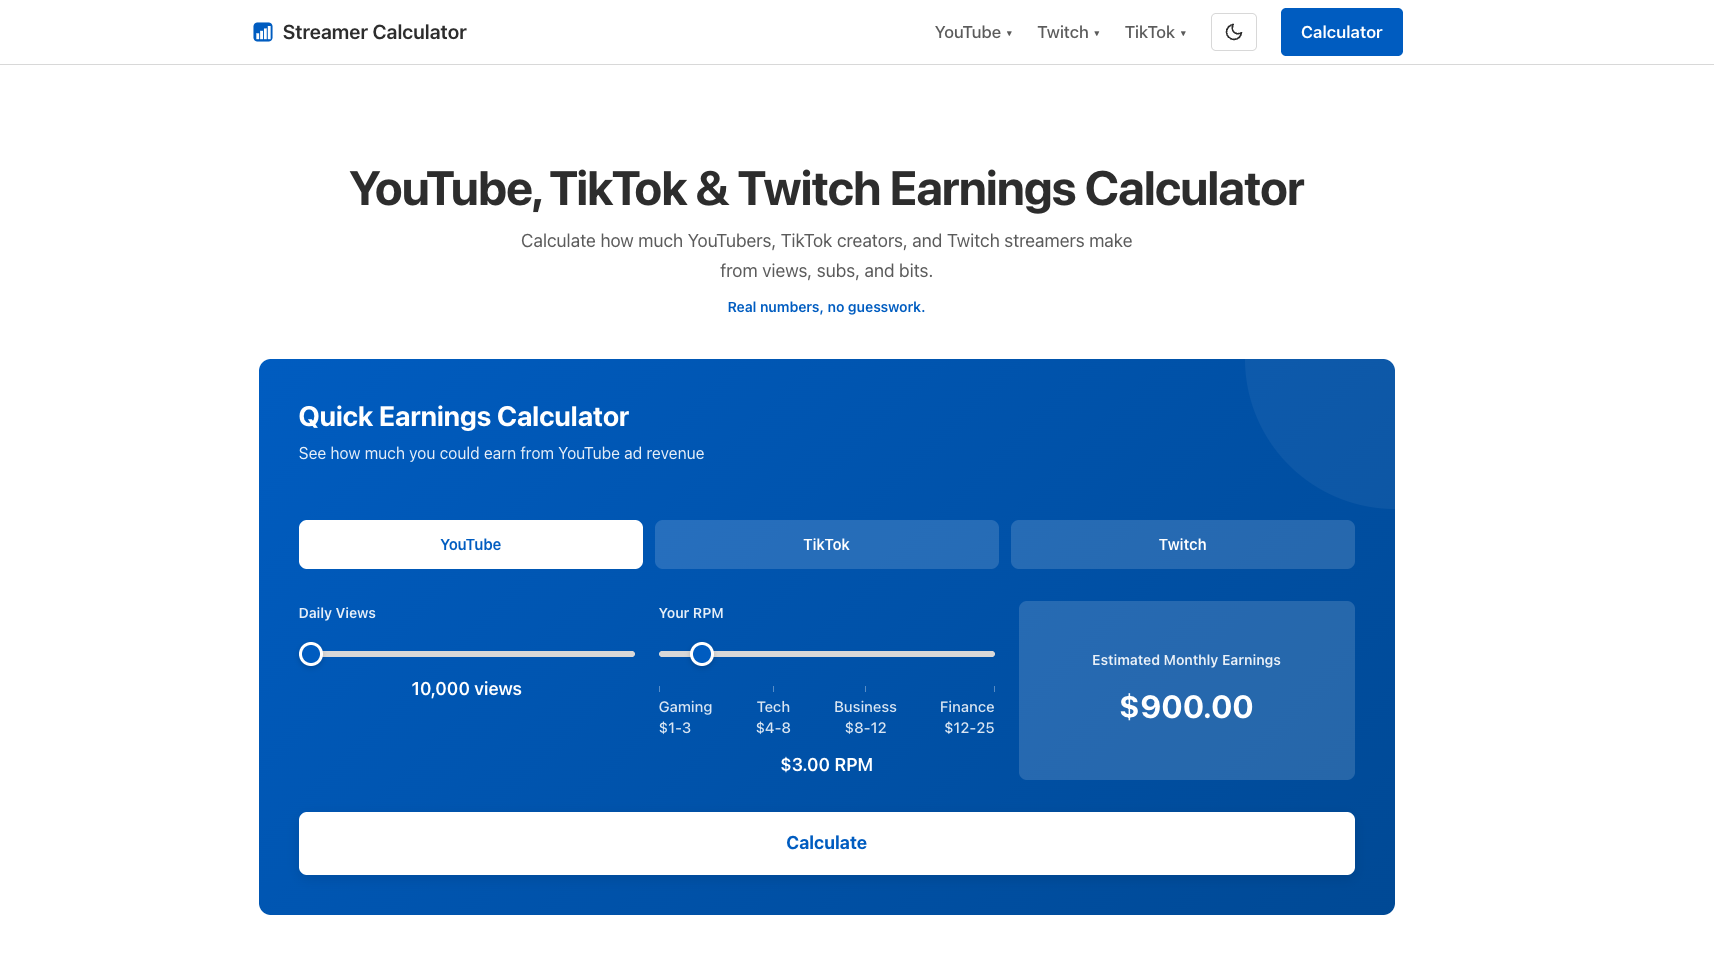Adjust the Daily Views slider handle
The width and height of the screenshot is (1714, 956).
(x=310, y=653)
